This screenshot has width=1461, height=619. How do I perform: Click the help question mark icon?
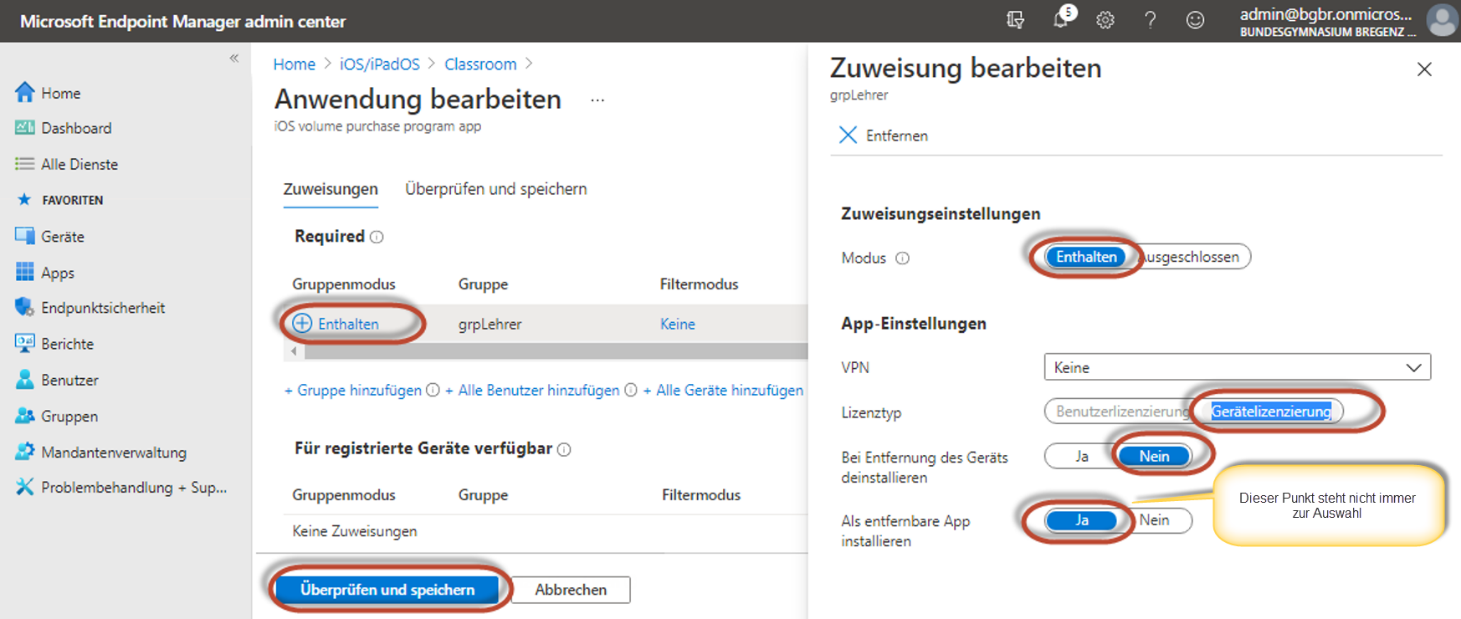point(1150,20)
